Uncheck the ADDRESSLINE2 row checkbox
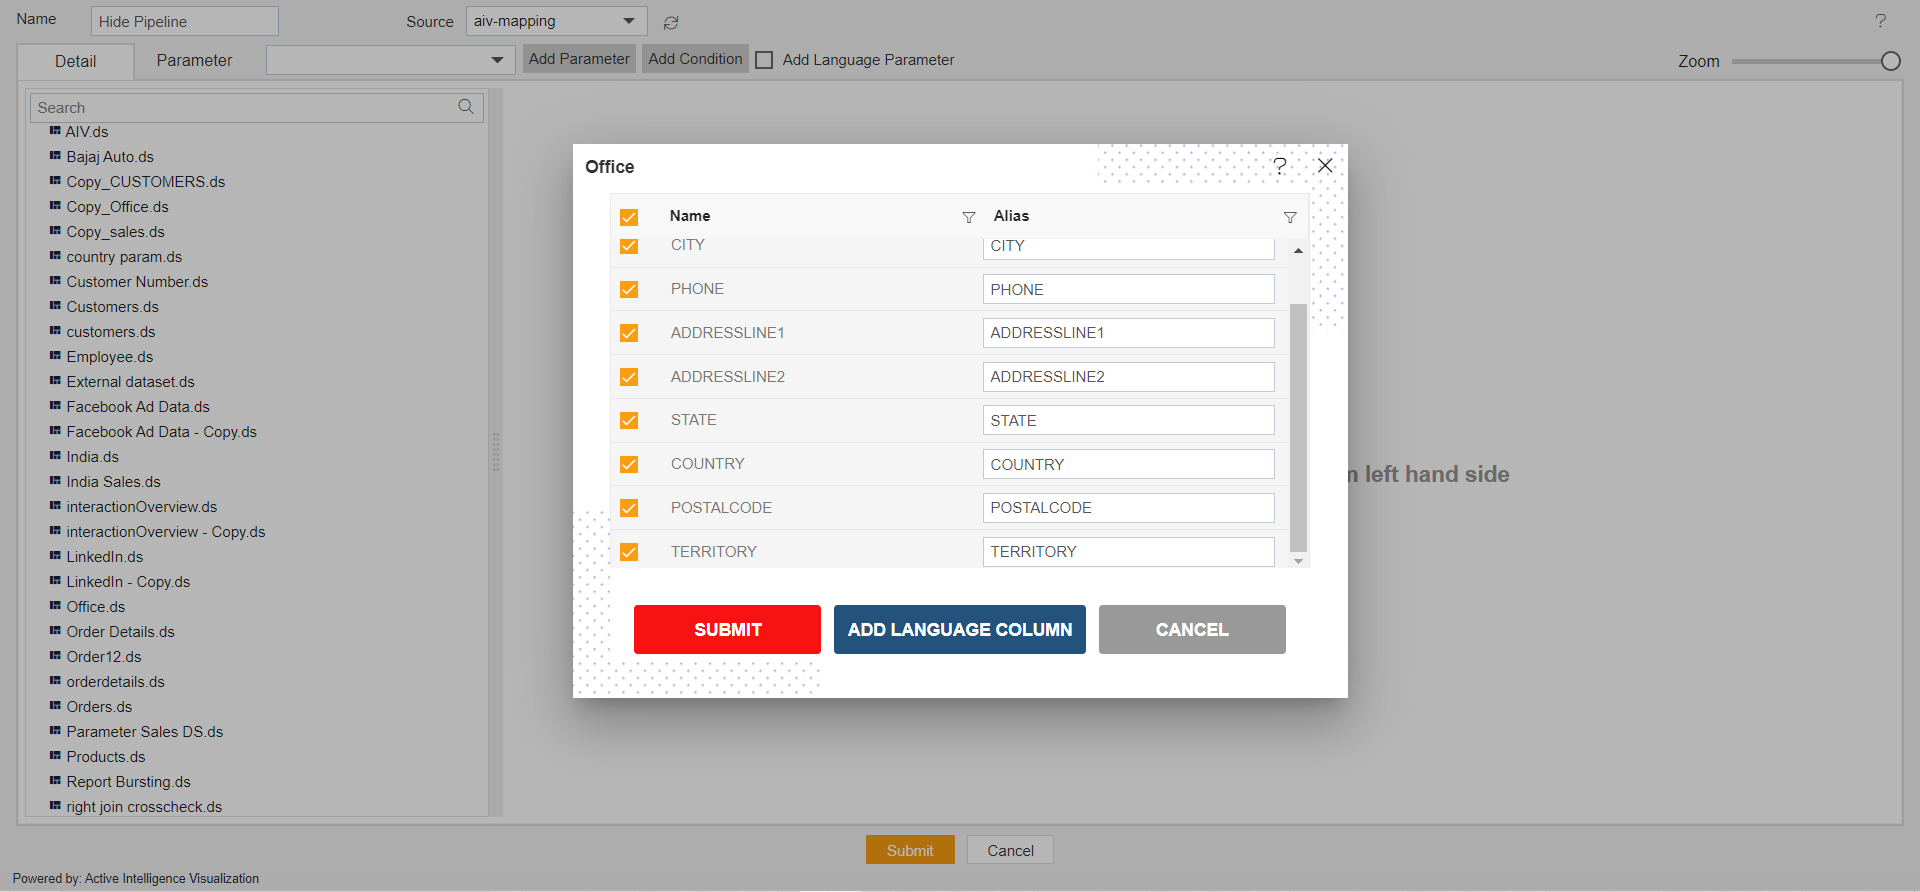Viewport: 1920px width, 892px height. pyautogui.click(x=629, y=377)
